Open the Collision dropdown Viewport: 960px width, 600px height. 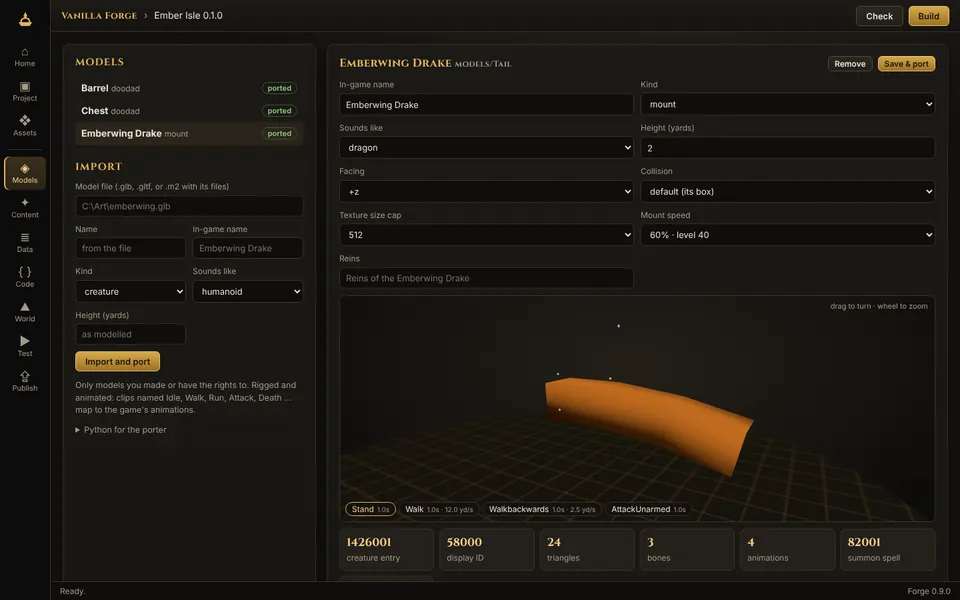pos(787,192)
